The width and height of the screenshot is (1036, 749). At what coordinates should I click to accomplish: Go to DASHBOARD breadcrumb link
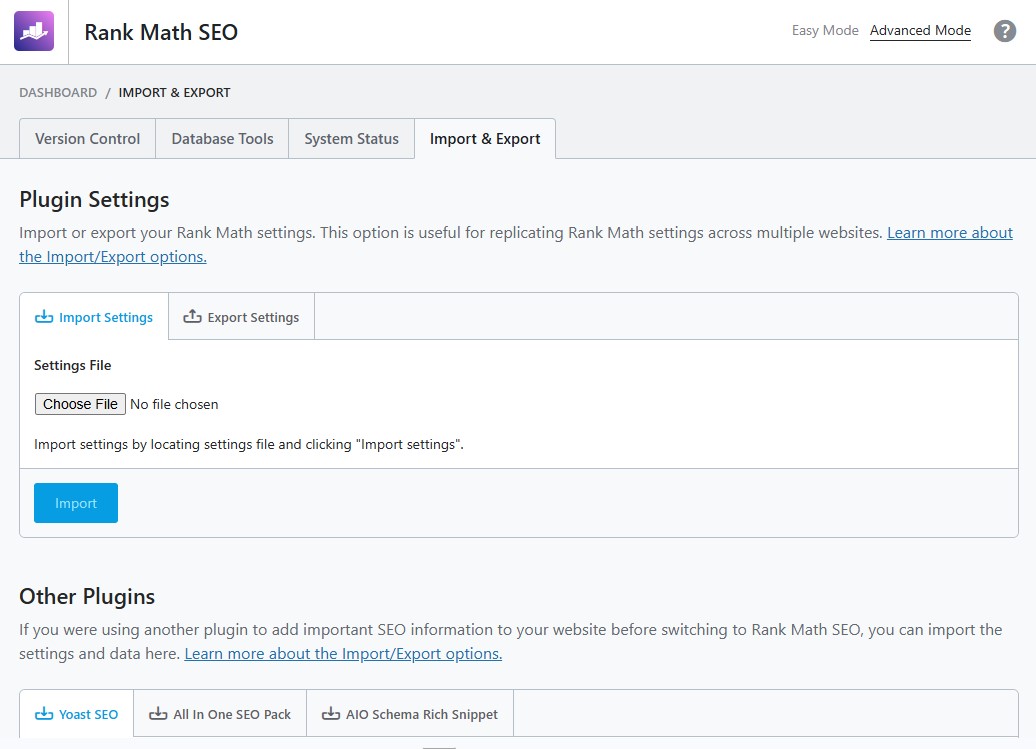pos(58,92)
